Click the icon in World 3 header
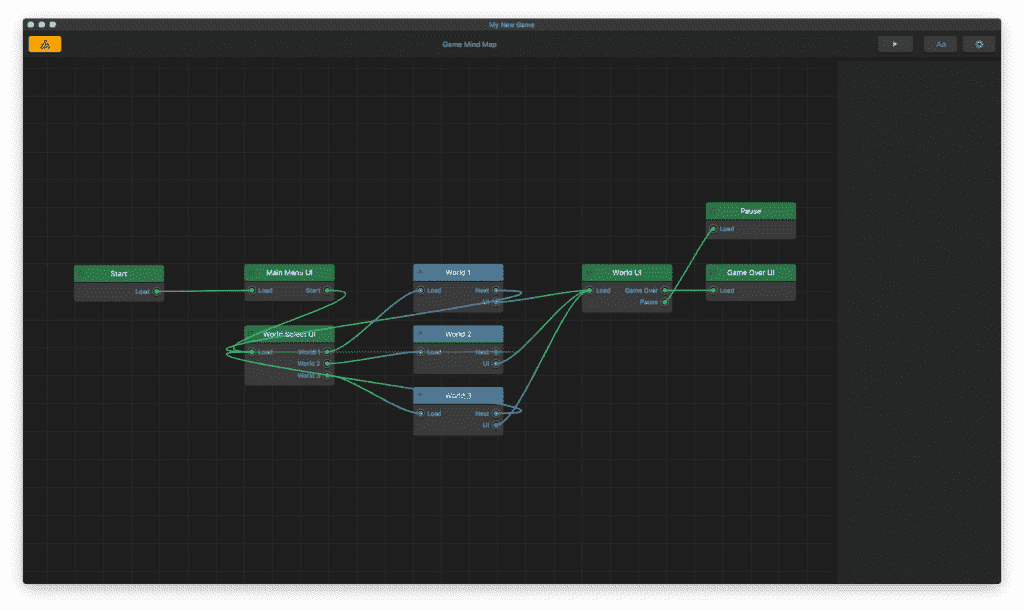This screenshot has height=611, width=1024. [420, 395]
